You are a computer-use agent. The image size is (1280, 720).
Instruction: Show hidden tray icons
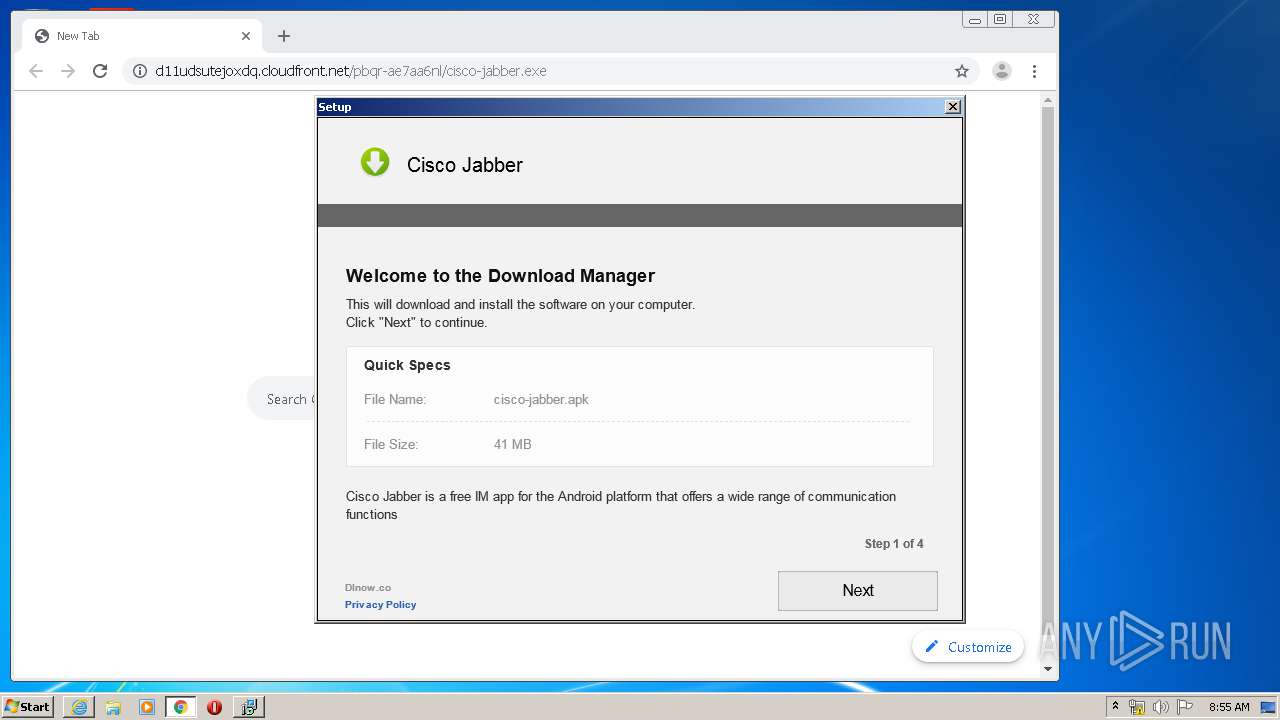[1115, 706]
